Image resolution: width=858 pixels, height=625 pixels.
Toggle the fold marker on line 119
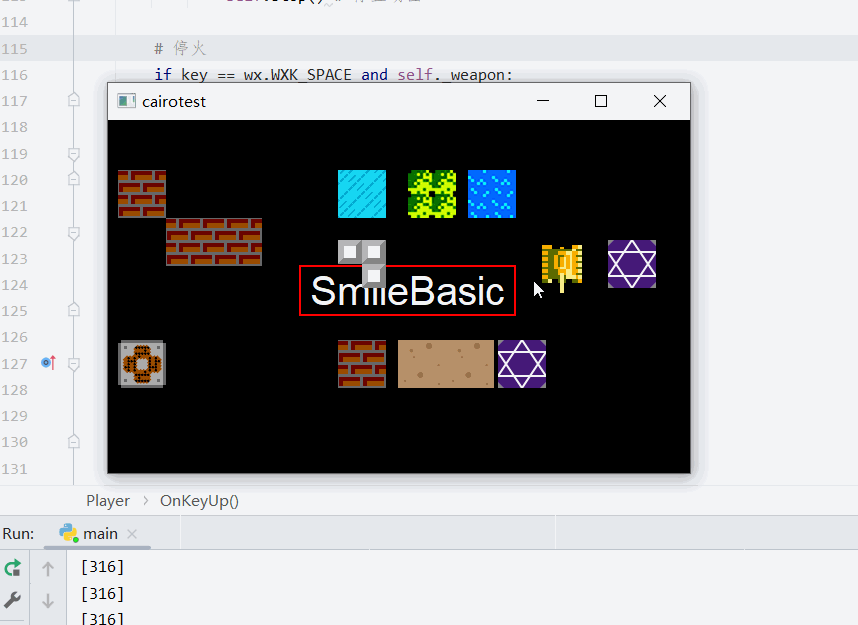[74, 154]
